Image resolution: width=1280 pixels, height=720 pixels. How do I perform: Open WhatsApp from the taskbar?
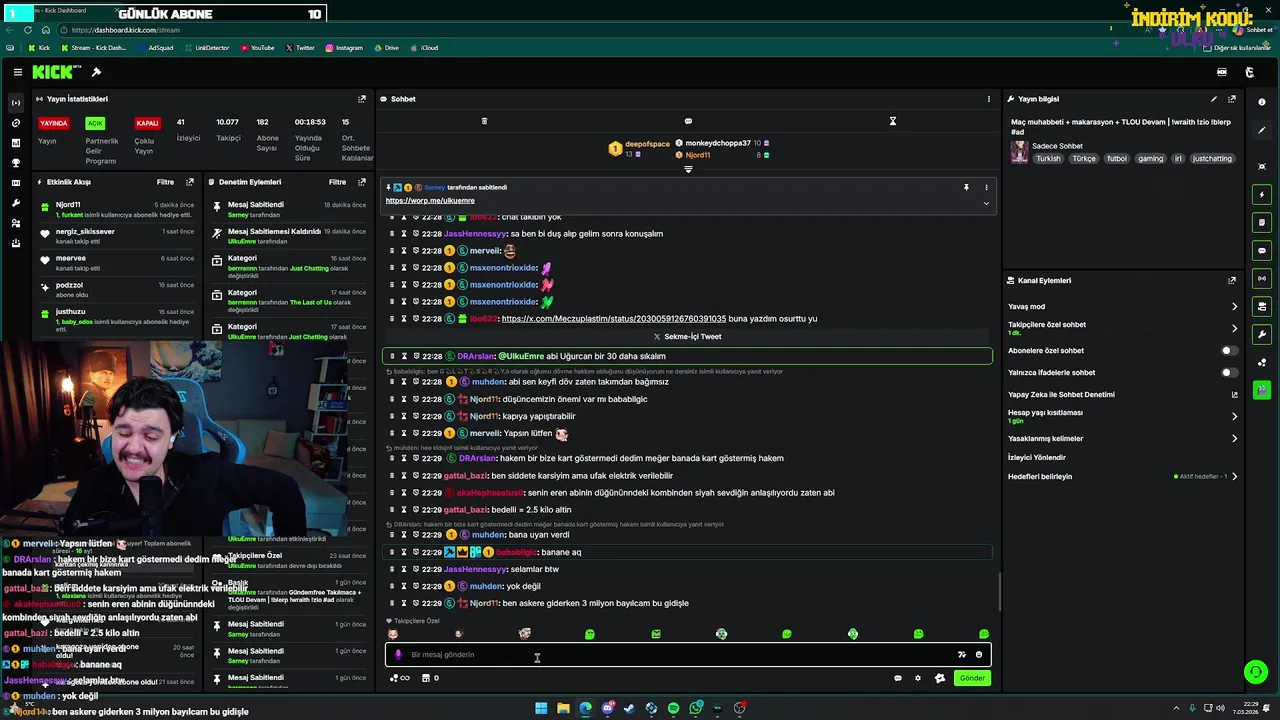coord(695,708)
